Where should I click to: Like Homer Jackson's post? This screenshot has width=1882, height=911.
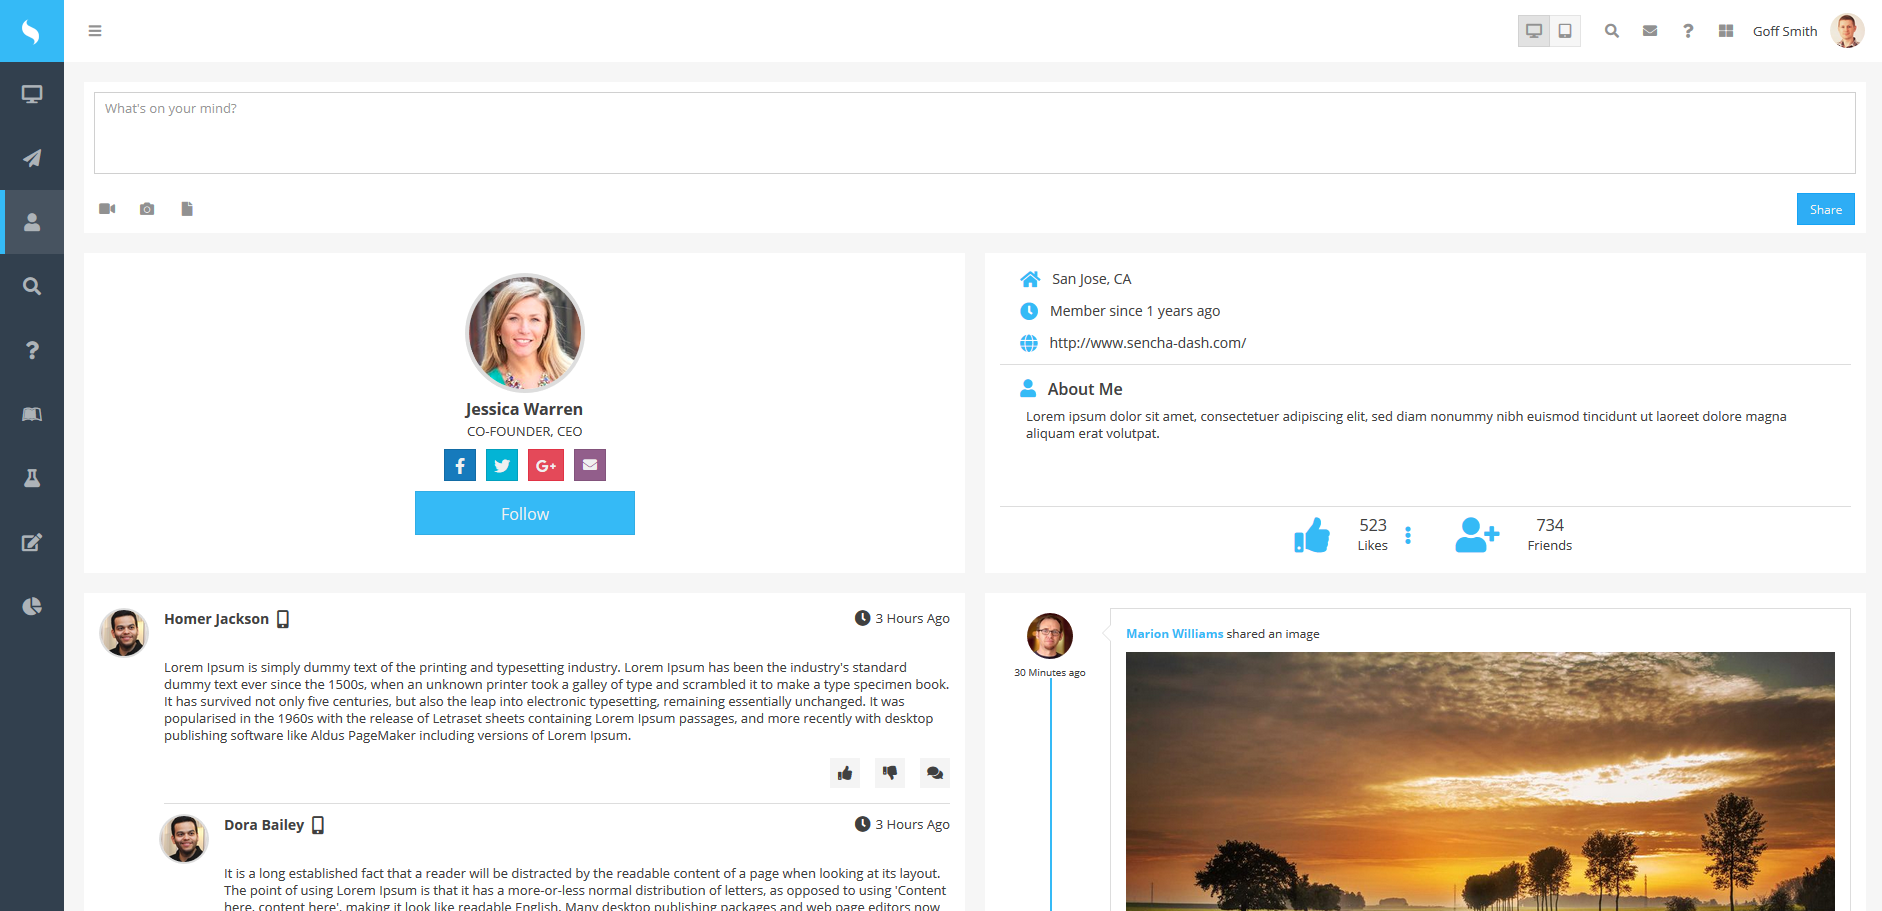click(x=845, y=773)
